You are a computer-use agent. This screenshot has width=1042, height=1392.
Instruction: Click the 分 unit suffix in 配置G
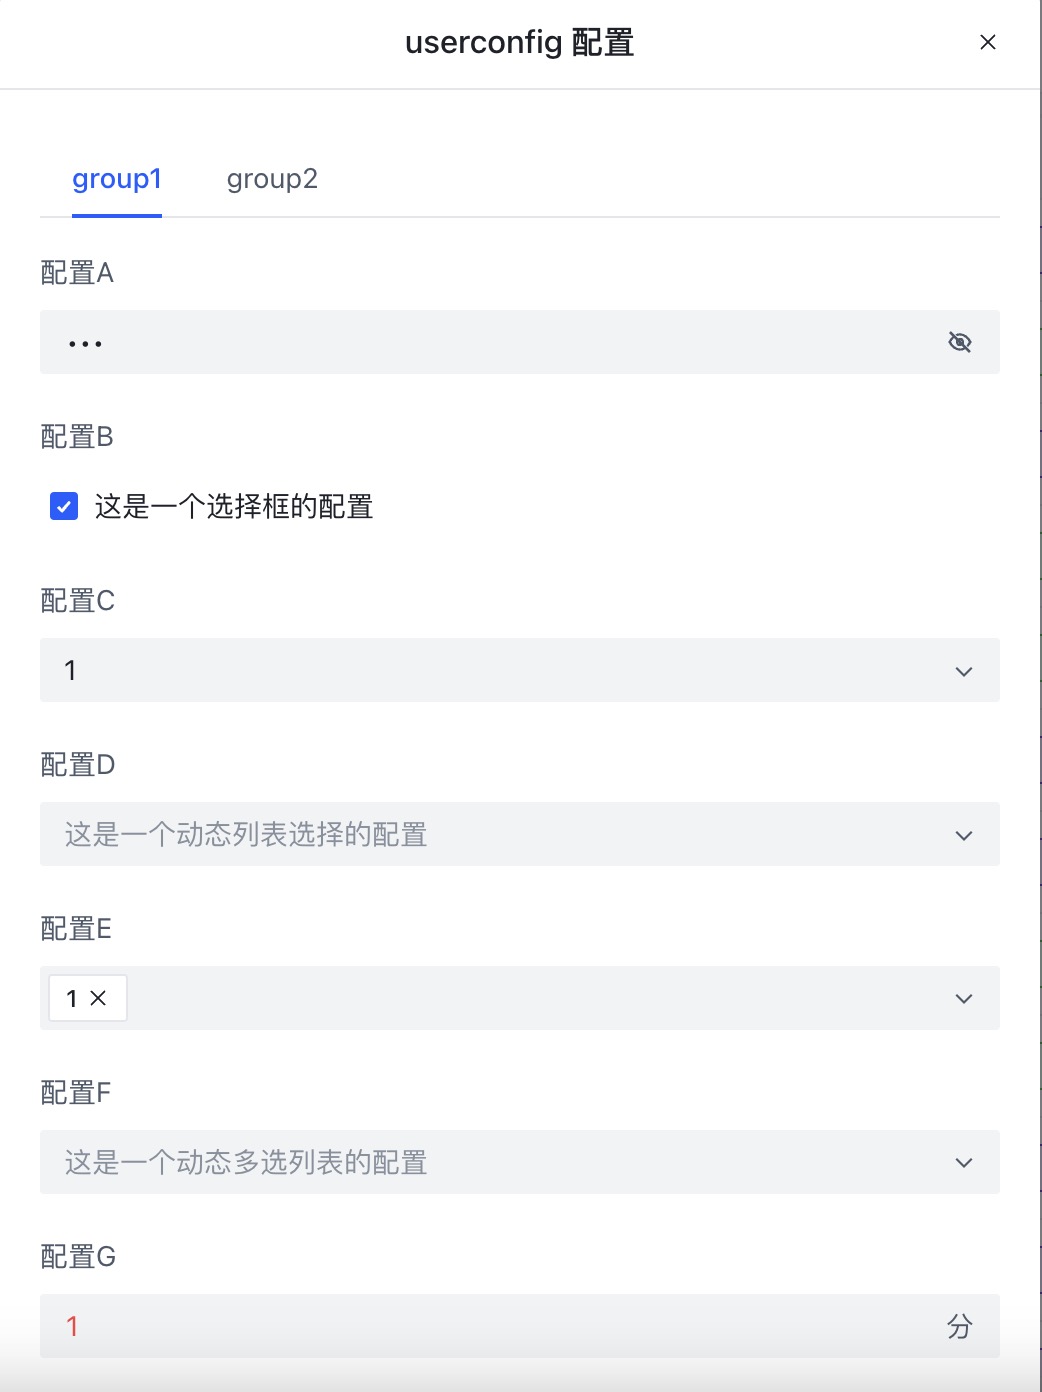959,1326
